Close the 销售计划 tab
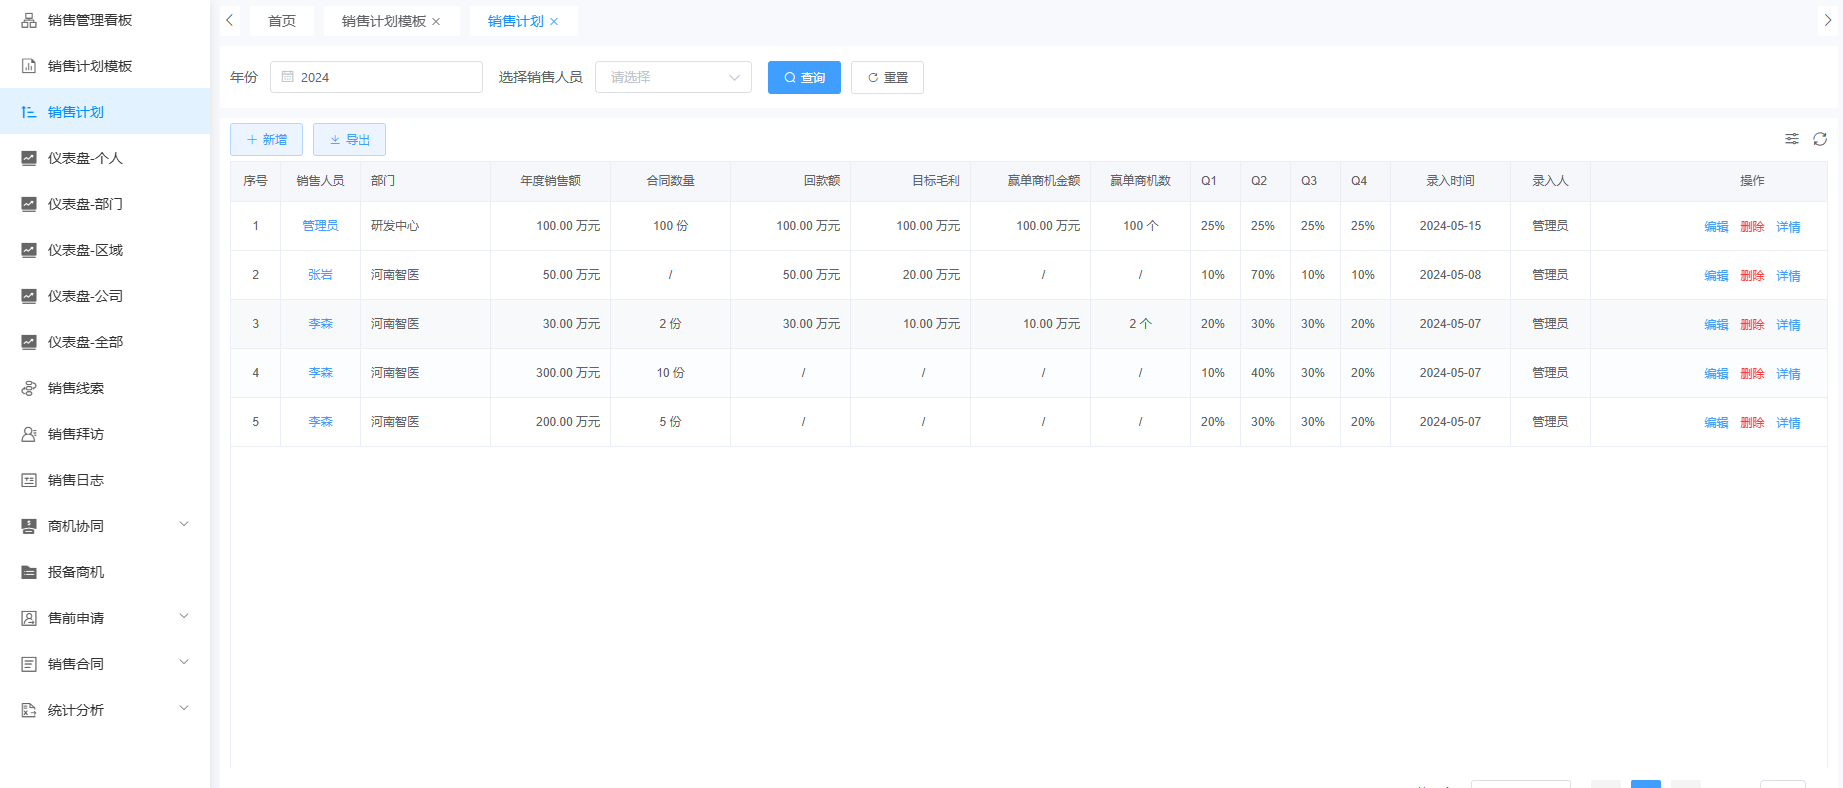Image resolution: width=1843 pixels, height=788 pixels. coord(554,21)
